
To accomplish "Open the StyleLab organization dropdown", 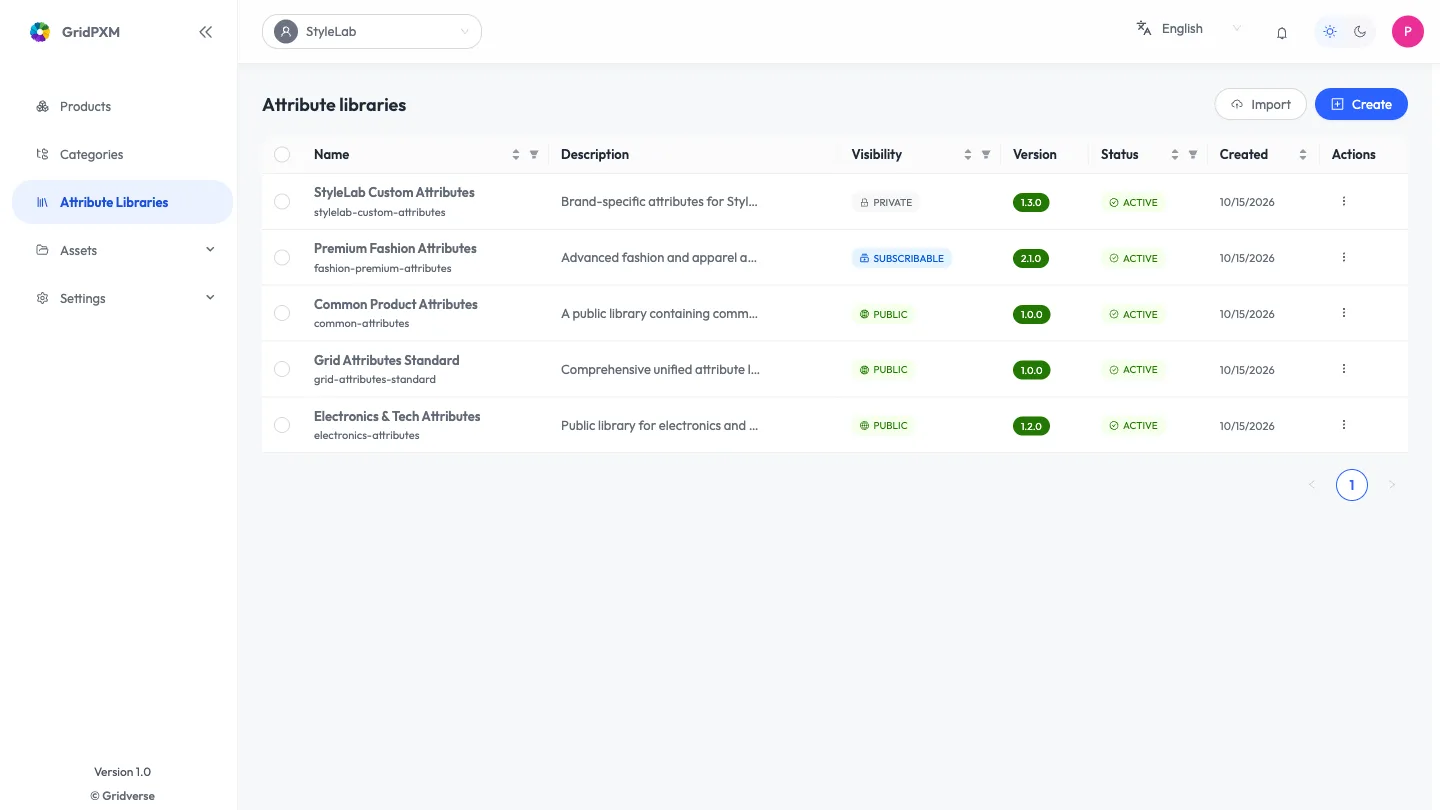I will coord(372,31).
